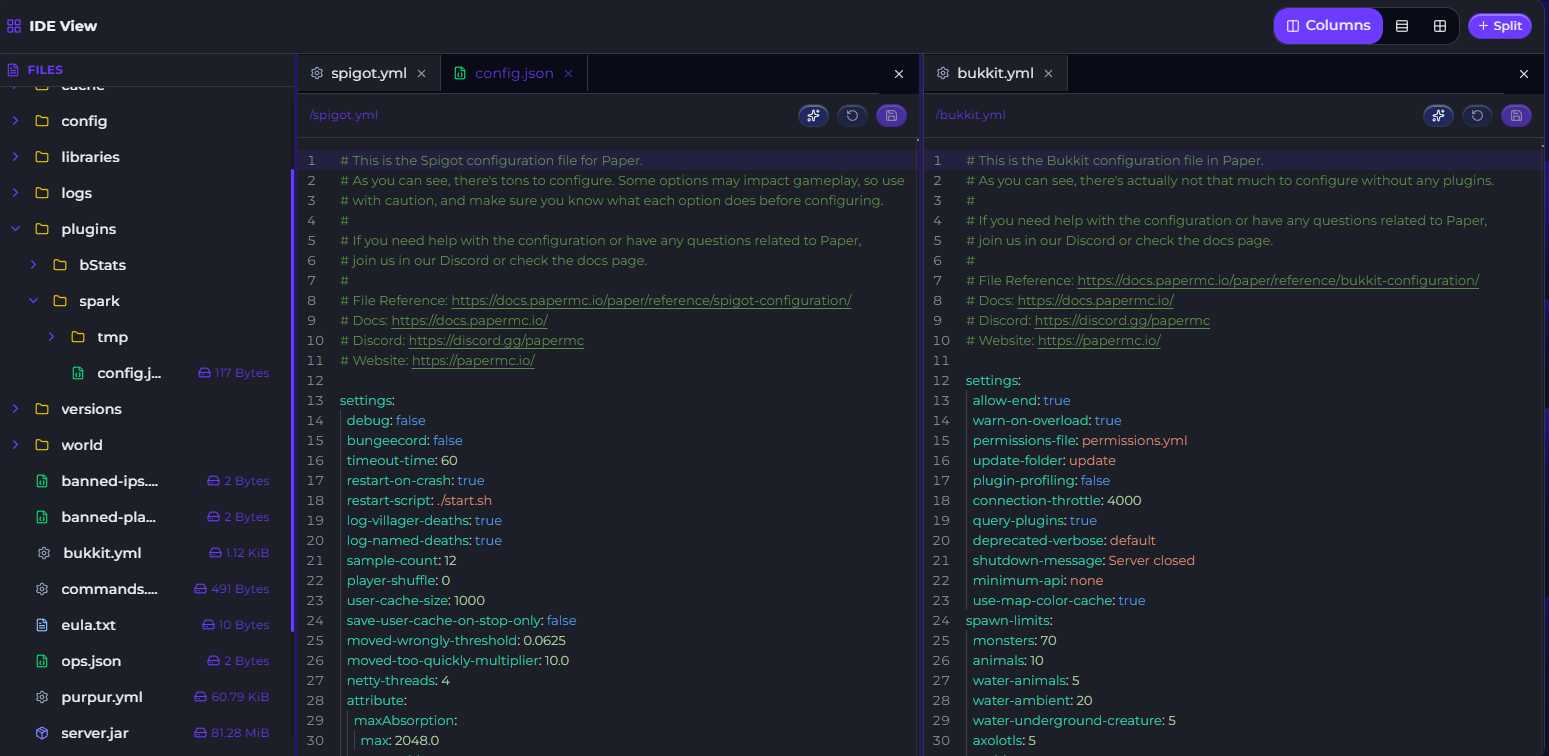Viewport: 1549px width, 756px height.
Task: Click the ops.json file icon
Action: 42,661
